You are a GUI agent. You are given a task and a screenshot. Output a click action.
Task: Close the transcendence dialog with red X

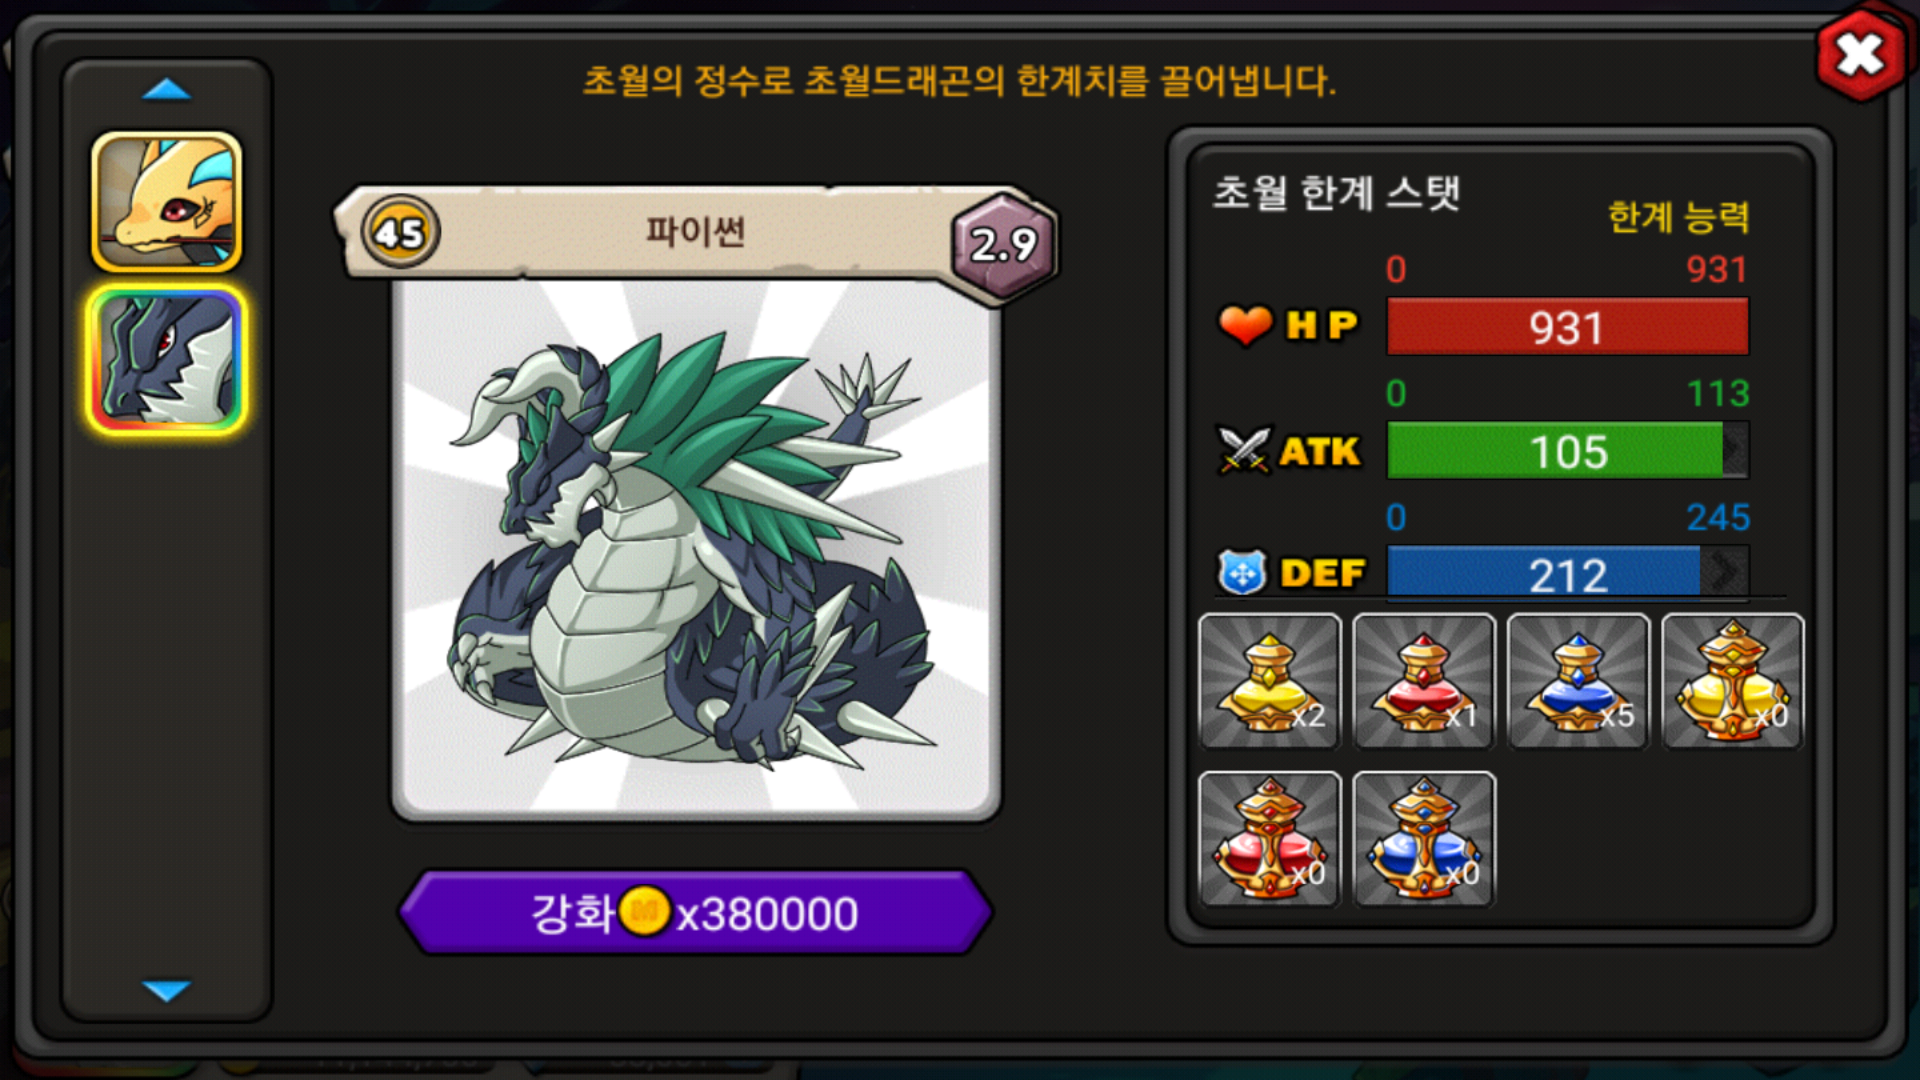tap(1861, 54)
